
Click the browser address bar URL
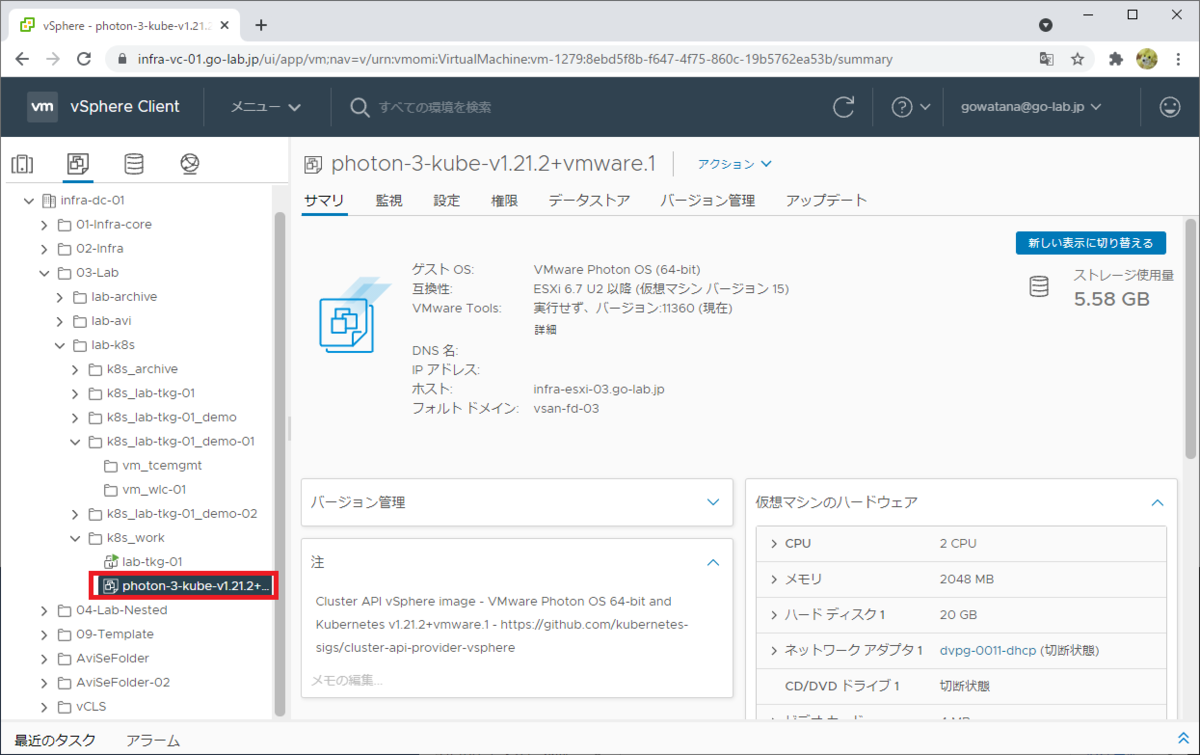coord(515,59)
